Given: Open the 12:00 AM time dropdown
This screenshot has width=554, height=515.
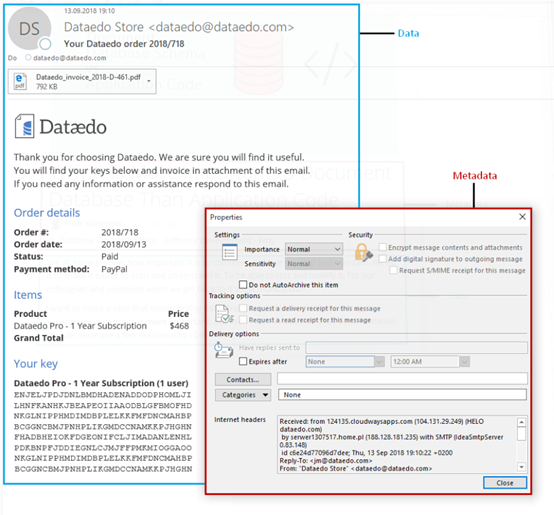Looking at the screenshot, I should (x=464, y=362).
